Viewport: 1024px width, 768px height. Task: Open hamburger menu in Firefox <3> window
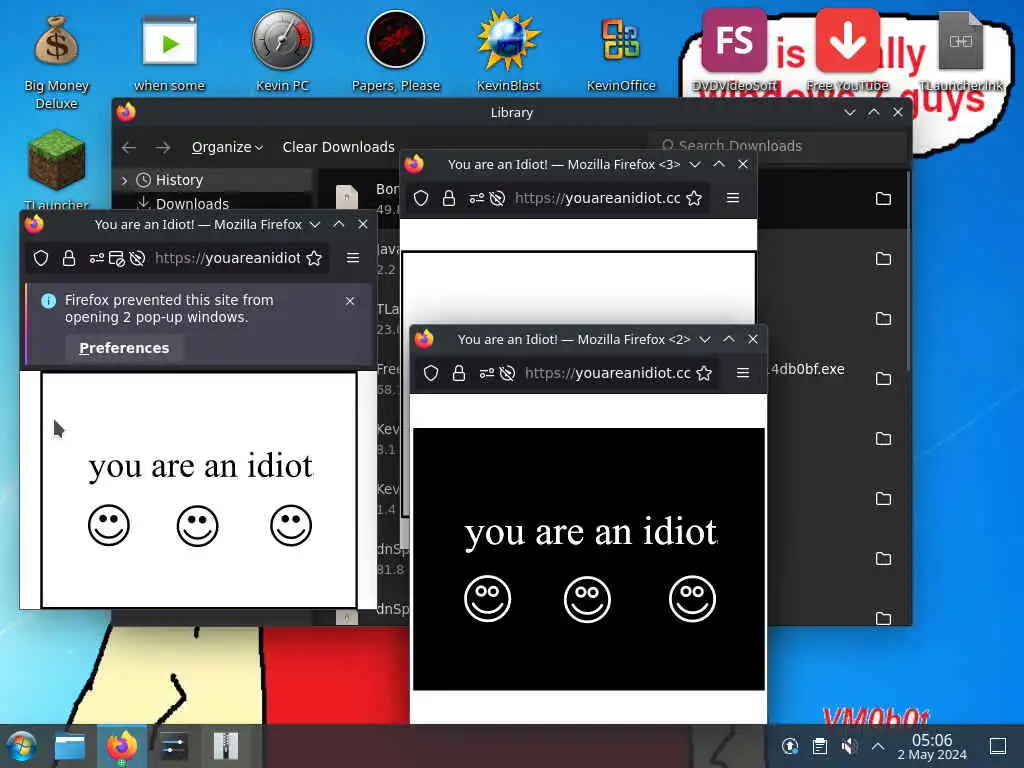click(733, 198)
